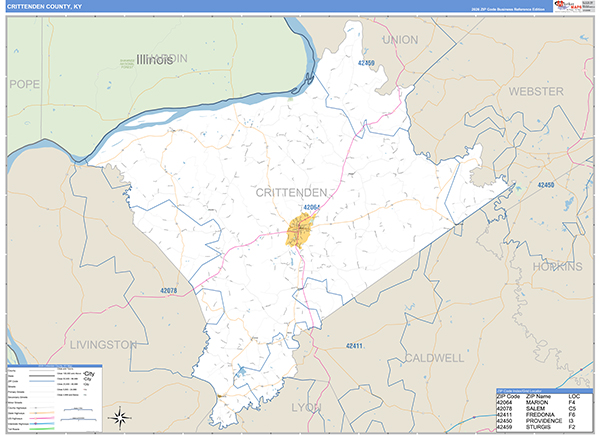Click the pink US Highways legend swatch
This screenshot has width=600, height=435.
point(42,418)
